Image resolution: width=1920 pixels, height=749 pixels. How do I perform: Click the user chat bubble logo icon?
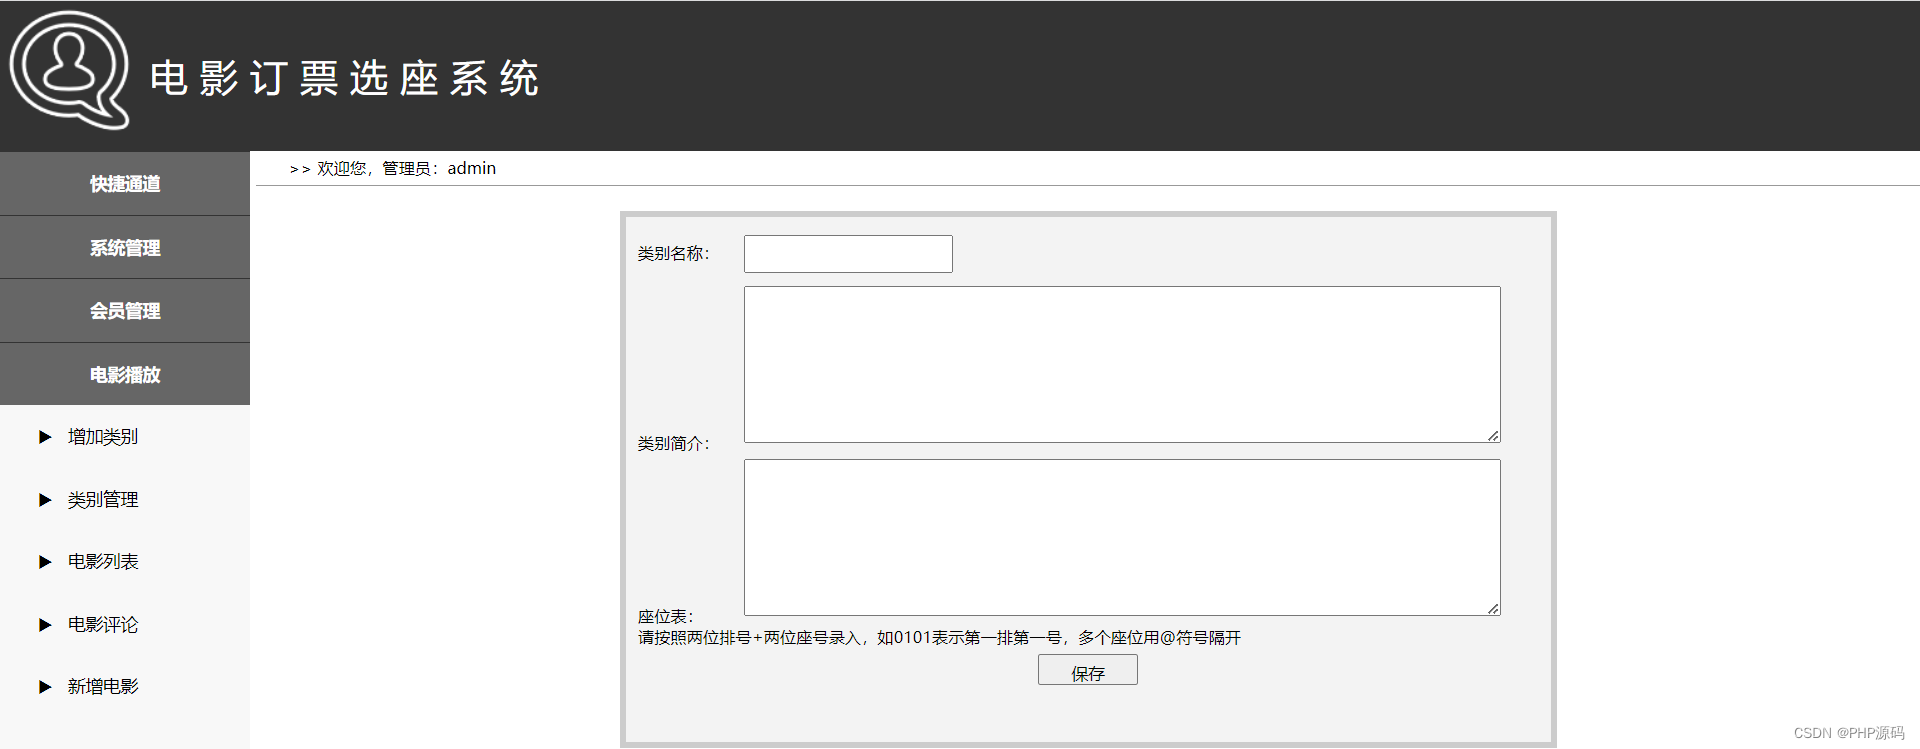tap(69, 70)
